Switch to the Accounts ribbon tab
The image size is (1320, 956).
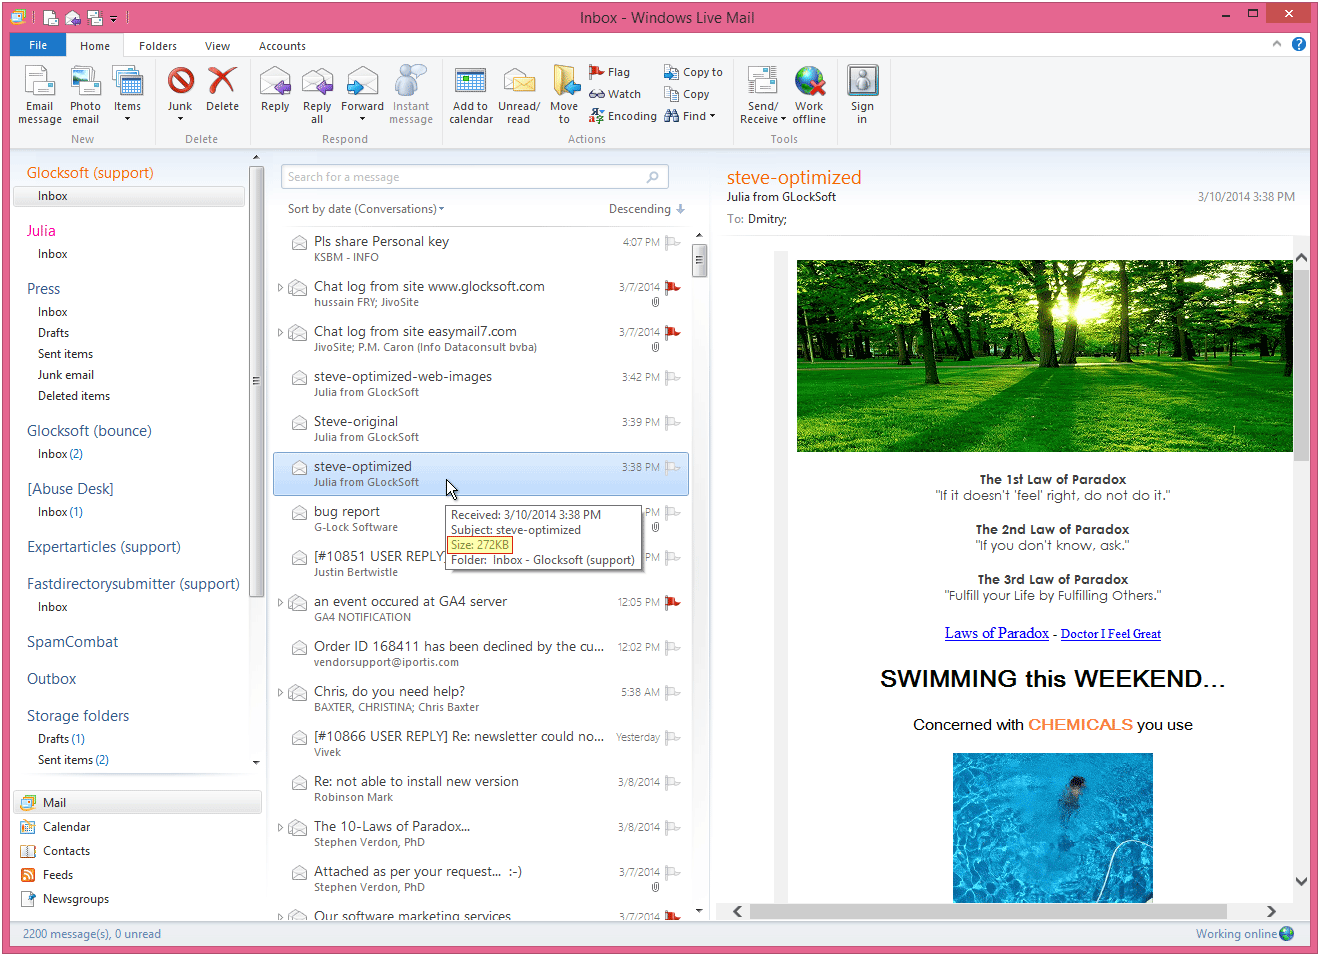tap(282, 46)
